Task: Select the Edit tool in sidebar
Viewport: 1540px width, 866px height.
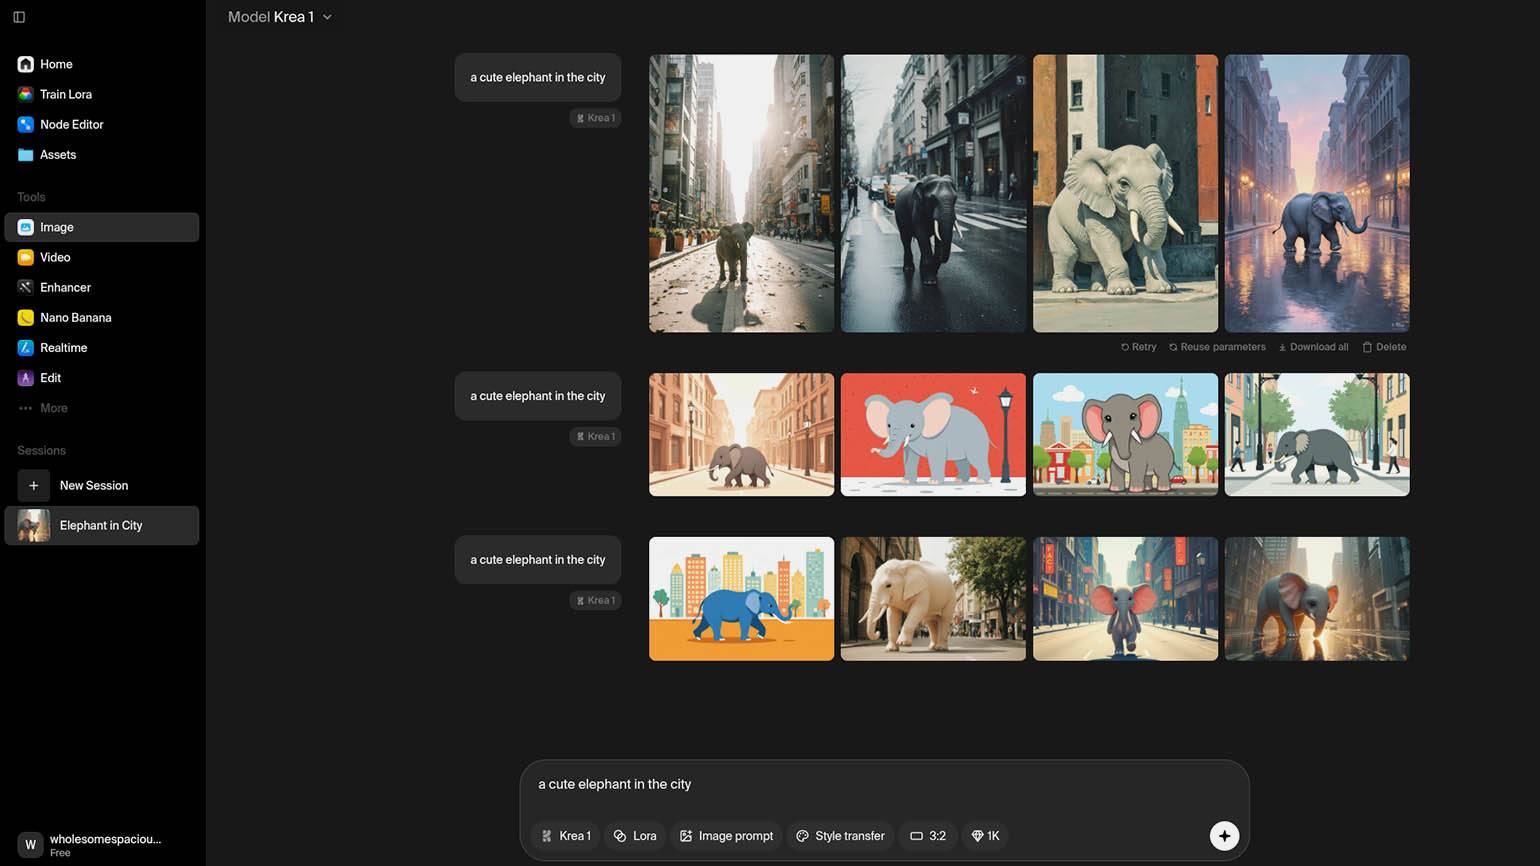Action: [50, 378]
